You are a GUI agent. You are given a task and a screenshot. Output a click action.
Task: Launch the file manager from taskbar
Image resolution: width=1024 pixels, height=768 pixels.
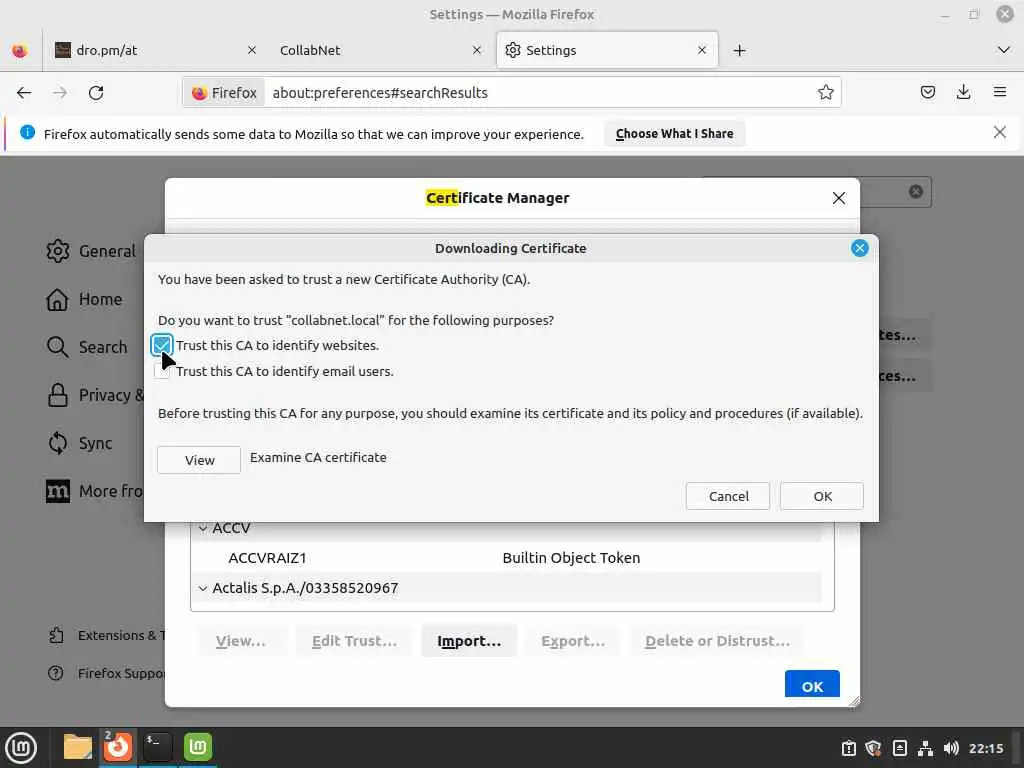78,747
